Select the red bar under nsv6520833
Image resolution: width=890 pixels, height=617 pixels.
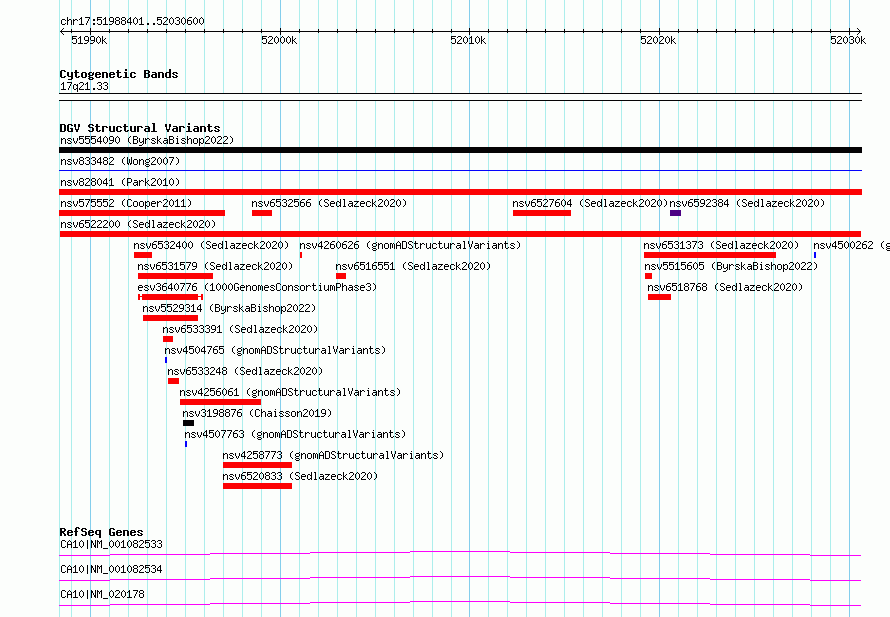point(258,486)
